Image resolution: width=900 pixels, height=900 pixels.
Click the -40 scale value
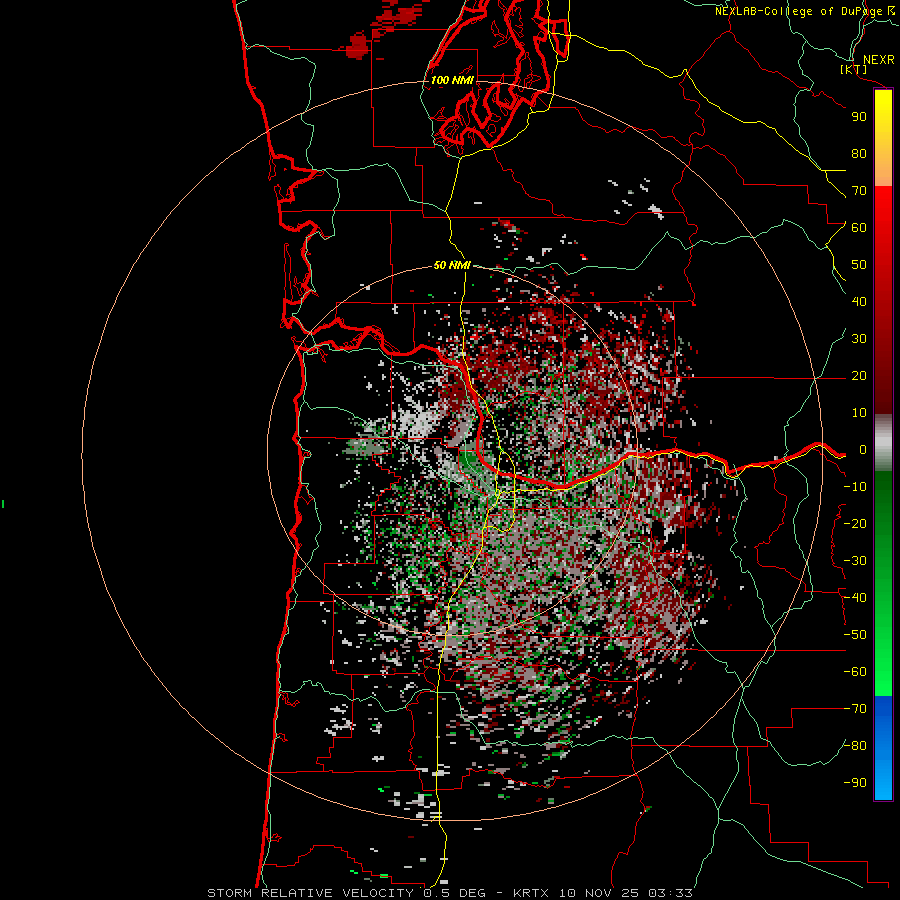(855, 598)
